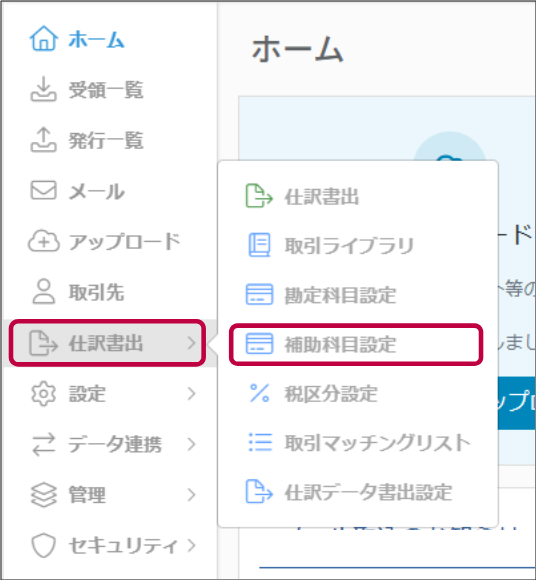Click the 仕訳書出 entry in the flyout
Viewport: 536px width, 580px height.
tap(357, 196)
